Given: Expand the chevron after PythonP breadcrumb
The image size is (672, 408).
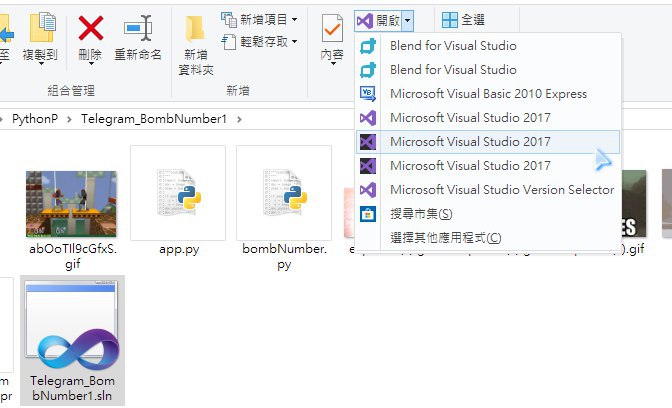Looking at the screenshot, I should pos(69,119).
